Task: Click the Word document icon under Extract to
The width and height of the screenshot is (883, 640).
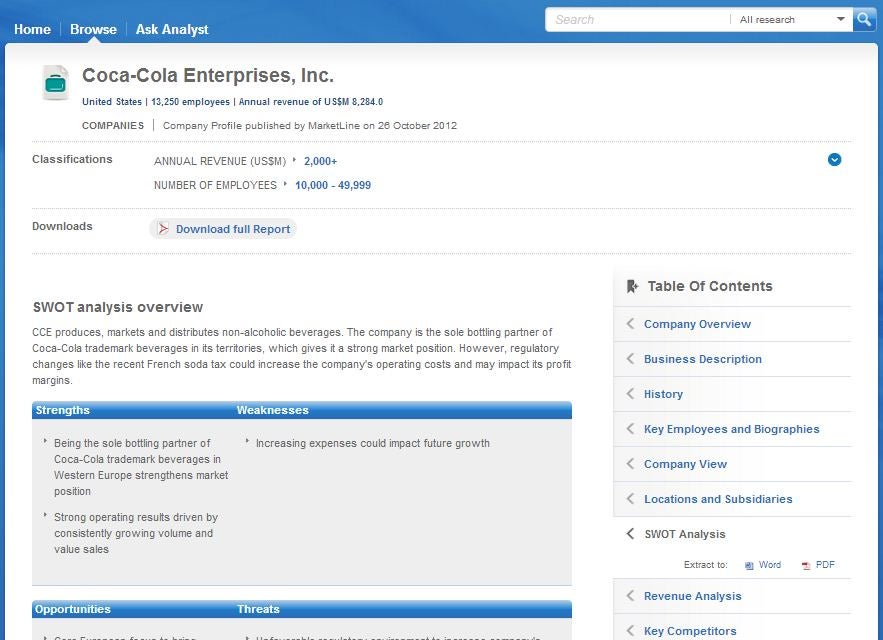Action: 749,566
